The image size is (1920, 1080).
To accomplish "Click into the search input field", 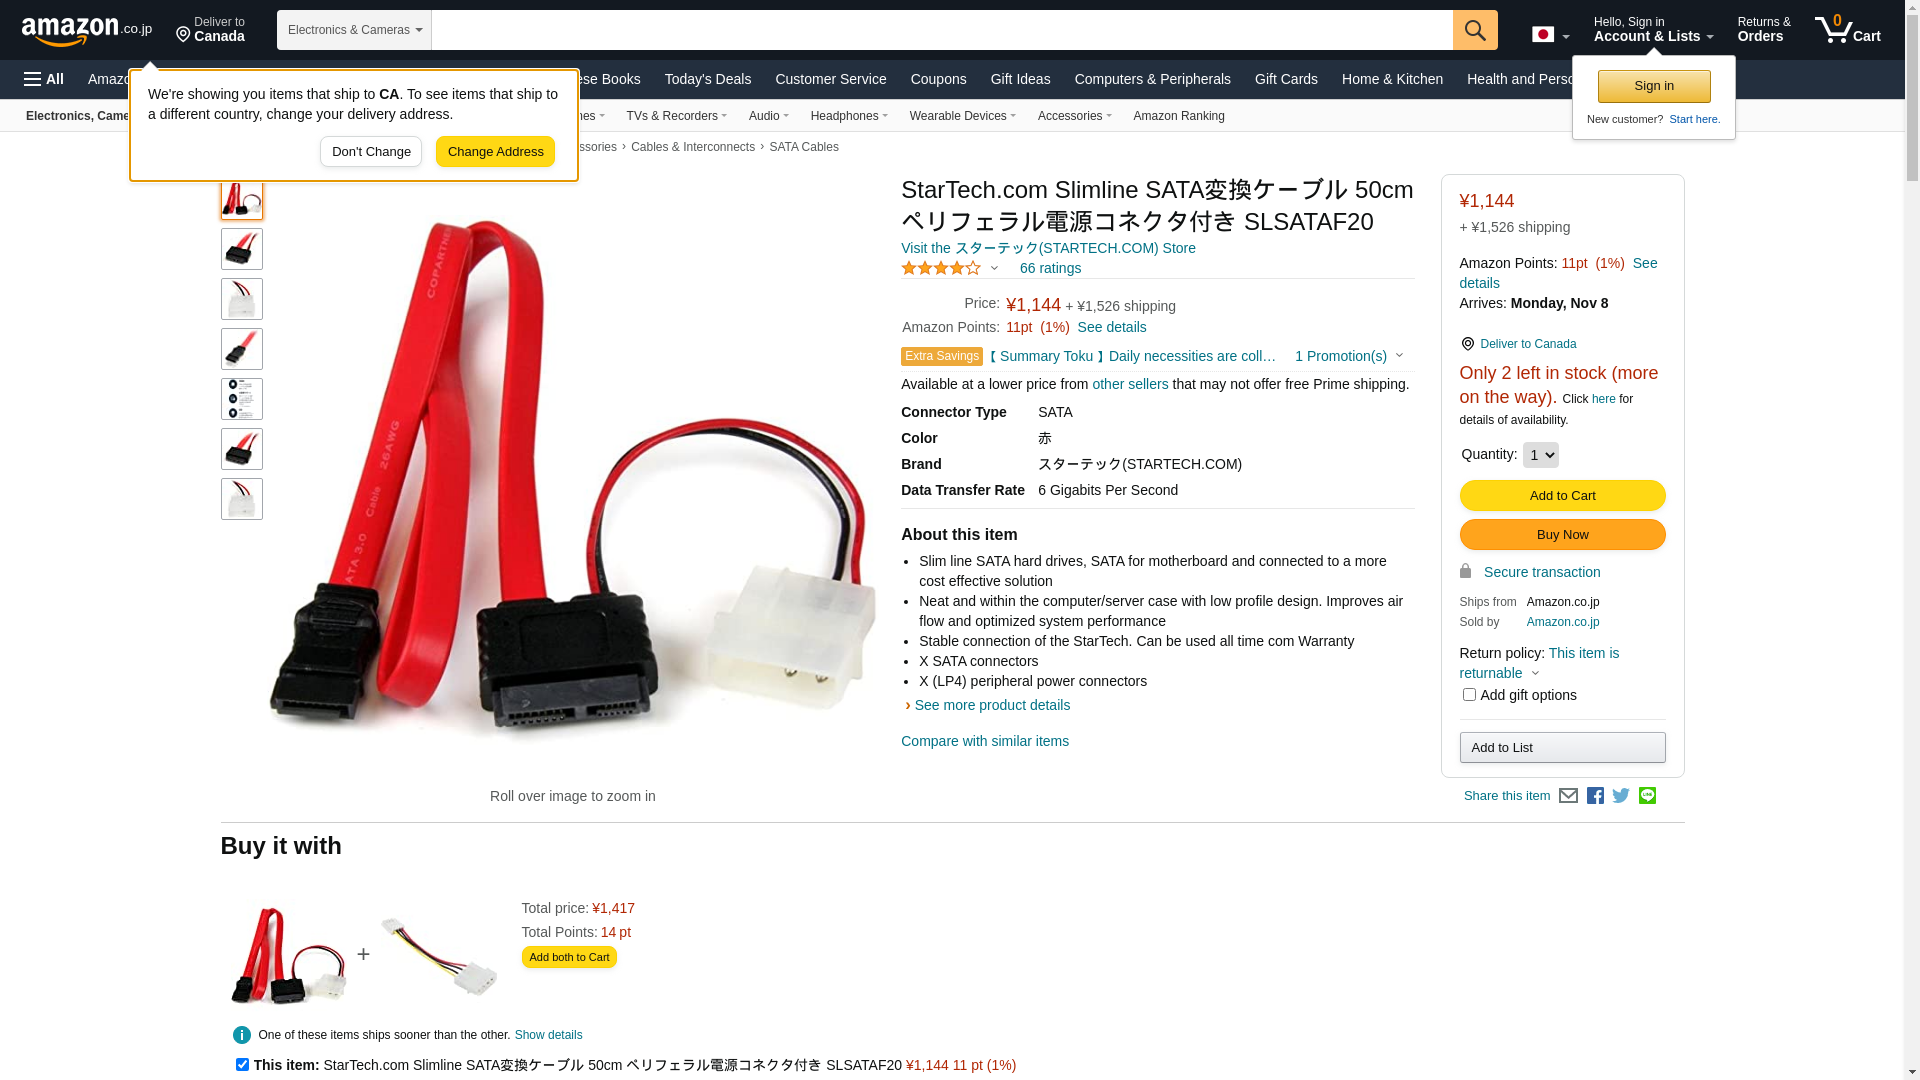I will point(942,30).
